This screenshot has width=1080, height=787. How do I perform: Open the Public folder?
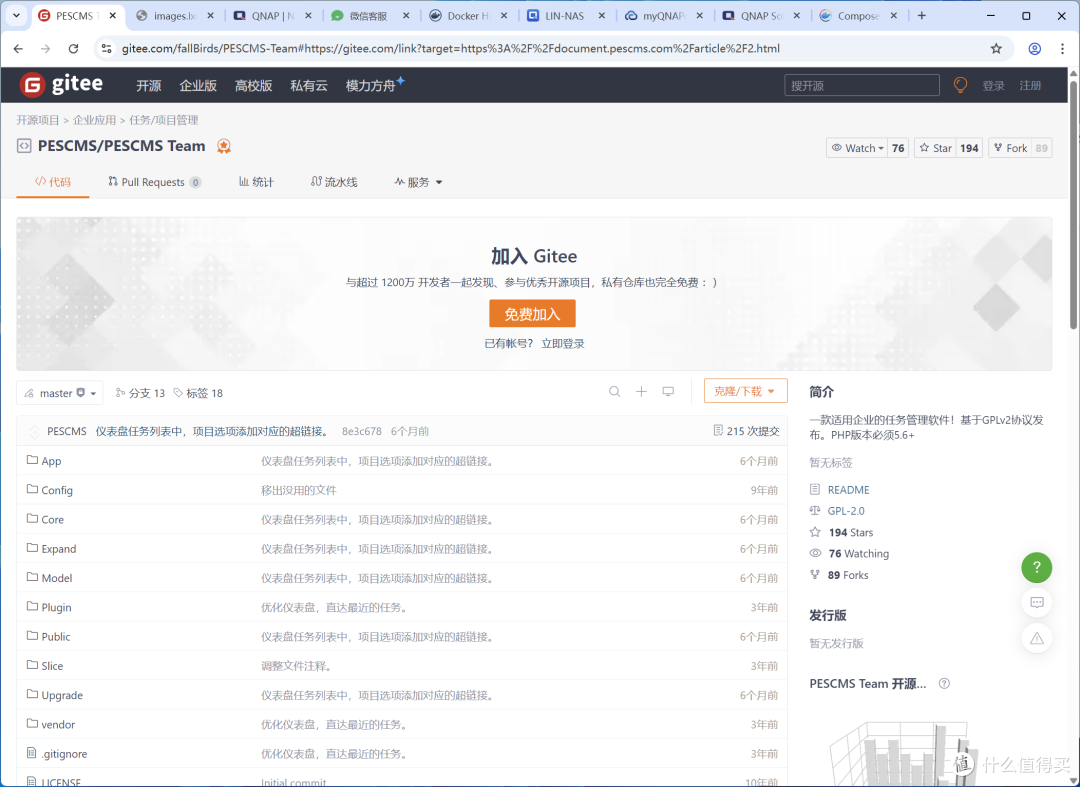click(56, 637)
